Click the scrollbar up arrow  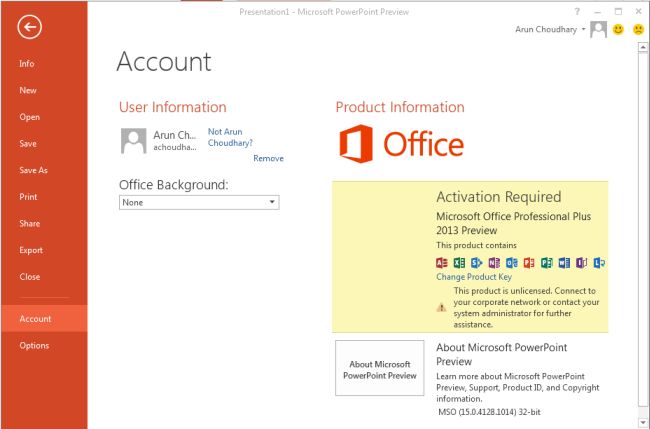(x=643, y=47)
